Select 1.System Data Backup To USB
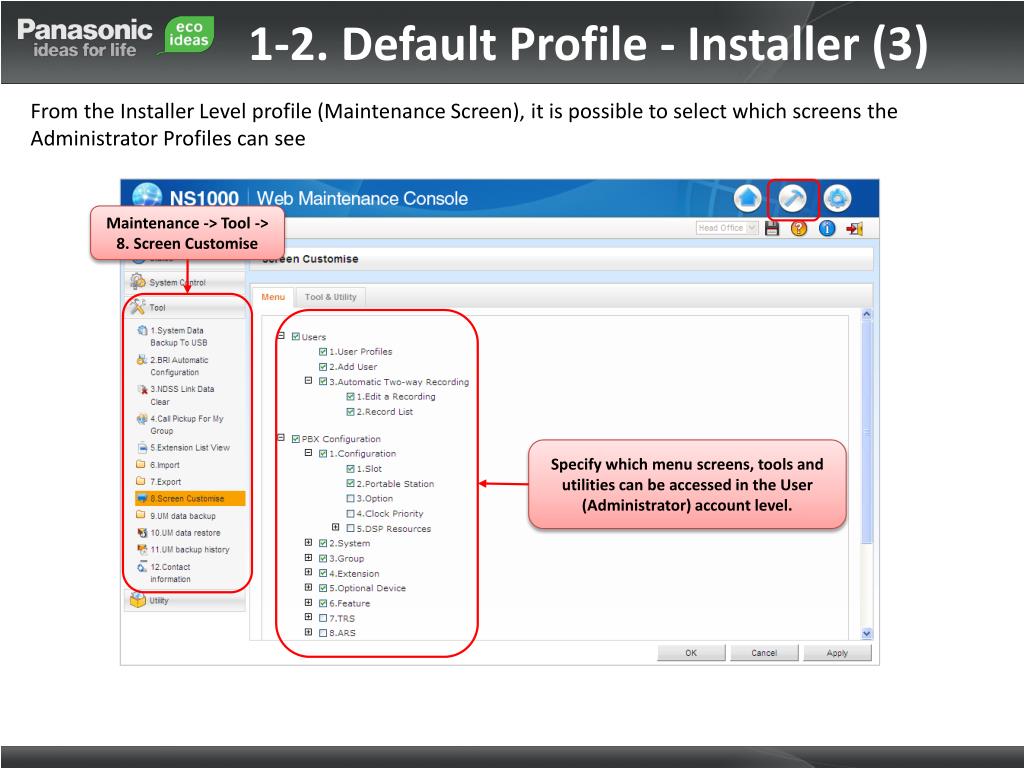1024x768 pixels. [x=178, y=336]
